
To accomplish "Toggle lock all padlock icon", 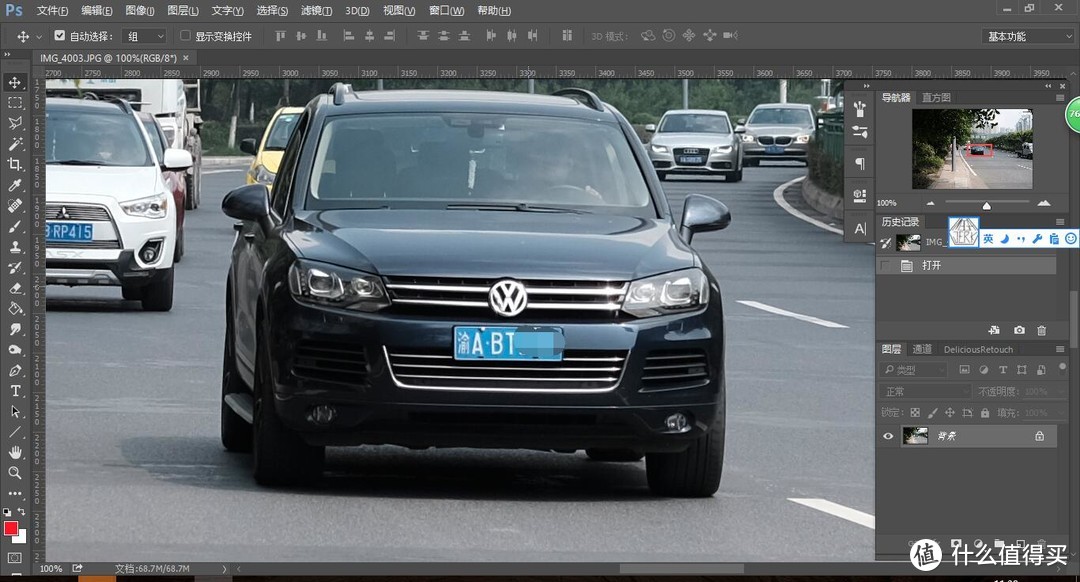I will pos(985,413).
